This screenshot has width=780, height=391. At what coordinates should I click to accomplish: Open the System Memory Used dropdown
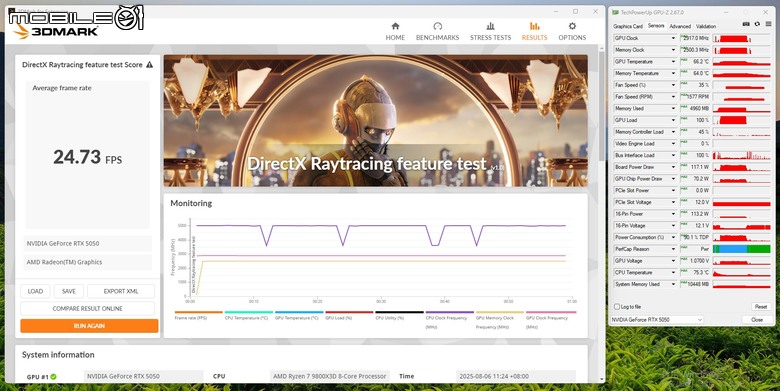674,284
